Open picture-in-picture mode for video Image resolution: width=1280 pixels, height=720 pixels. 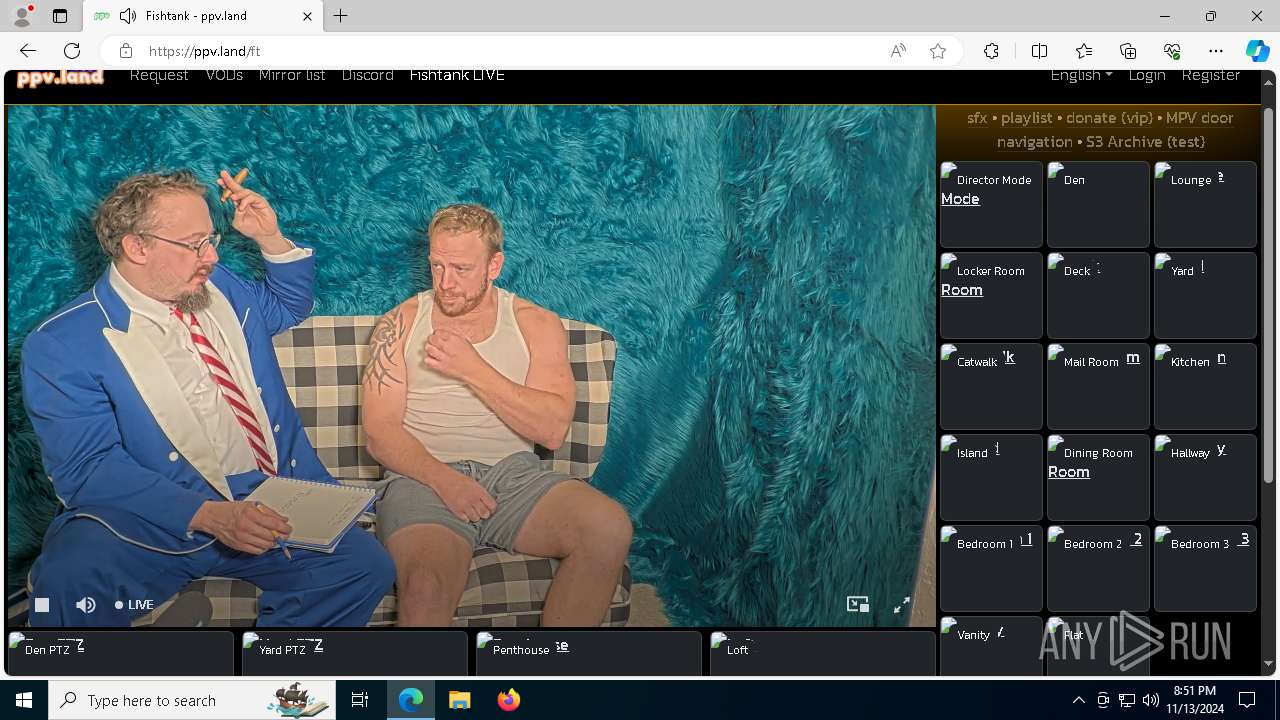(858, 604)
